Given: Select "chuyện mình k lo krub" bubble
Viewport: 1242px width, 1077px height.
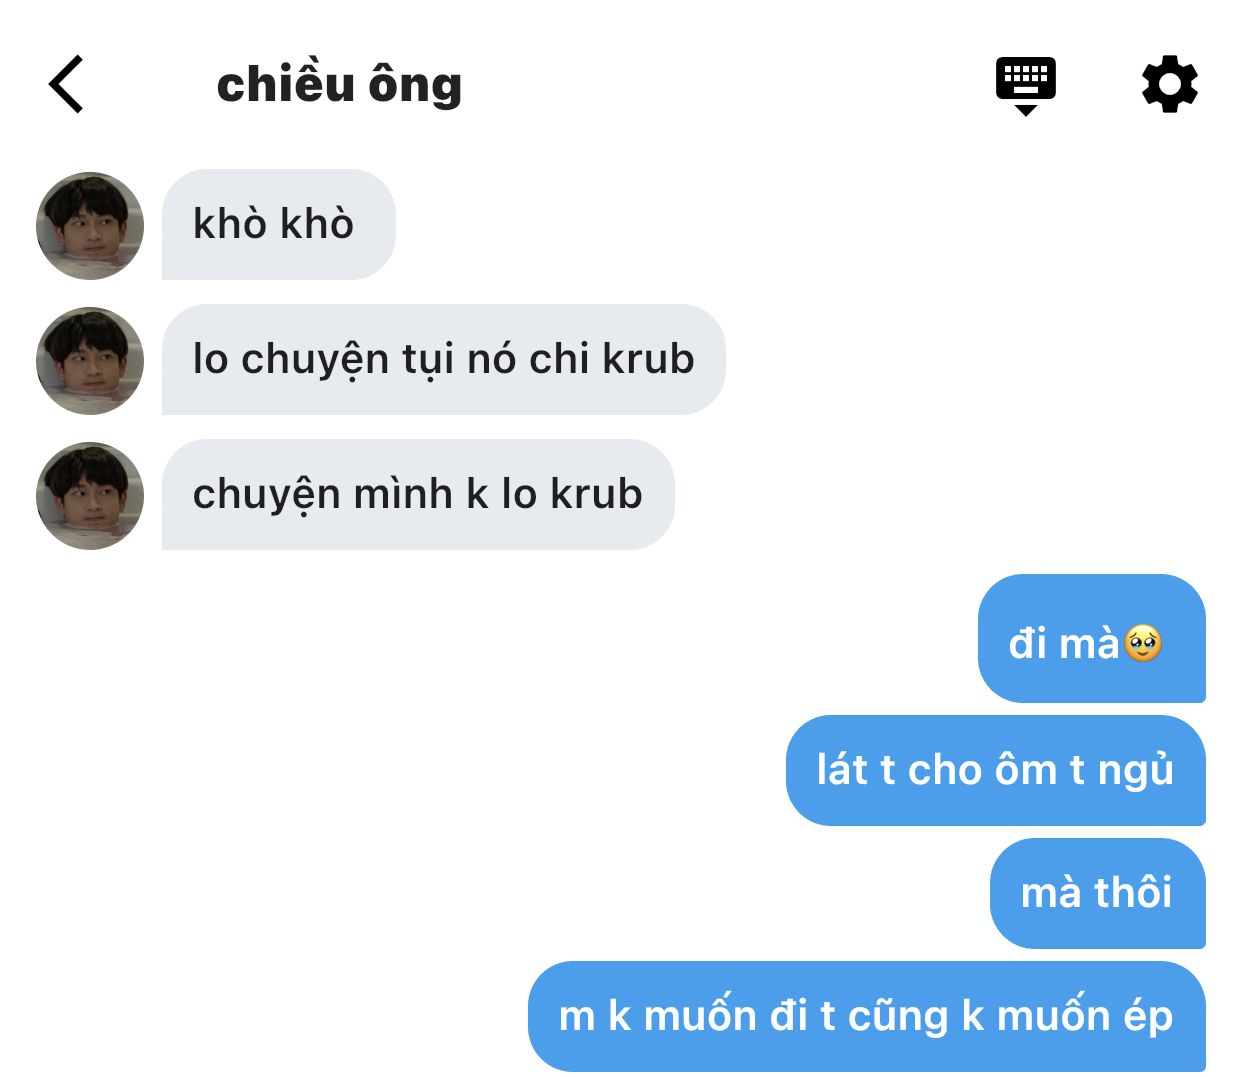Looking at the screenshot, I should (x=418, y=494).
